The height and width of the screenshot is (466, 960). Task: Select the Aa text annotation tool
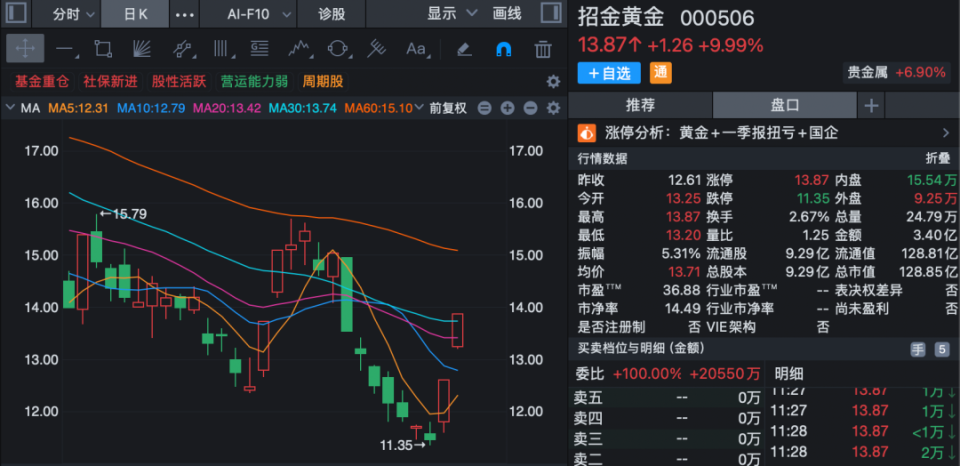tap(416, 49)
